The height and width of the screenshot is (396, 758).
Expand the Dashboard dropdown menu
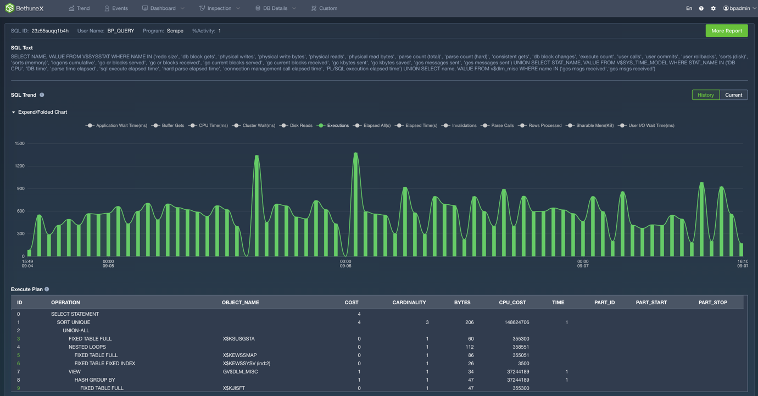tap(163, 8)
